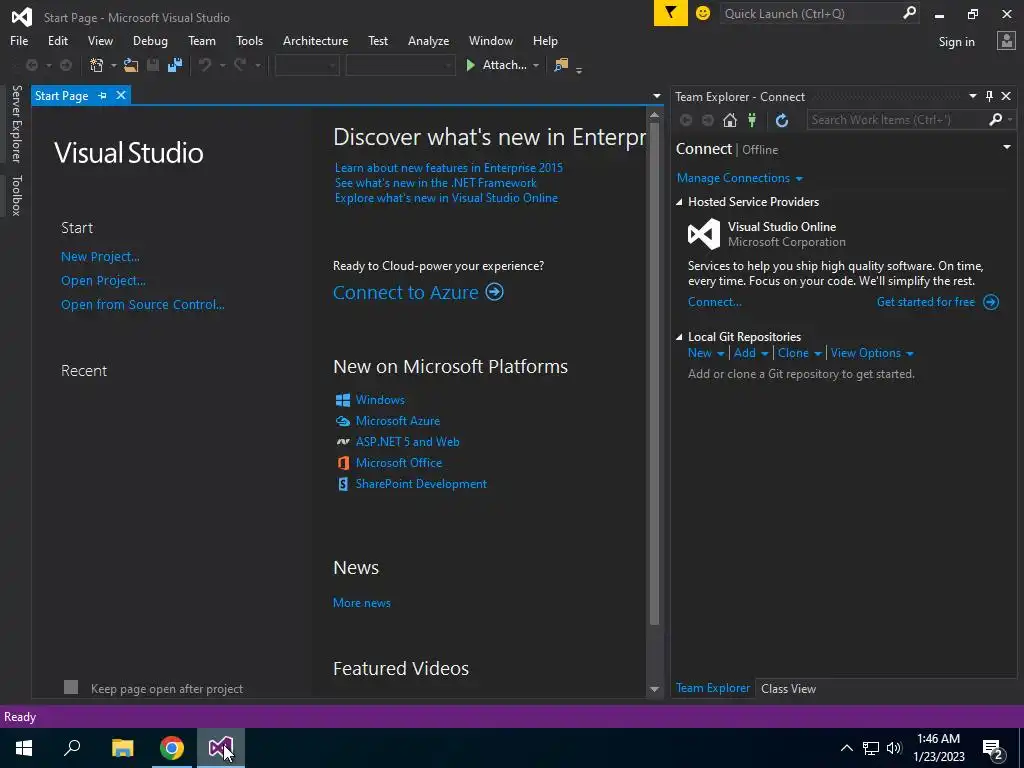
Task: Click the Find in Files toolbar icon
Action: click(x=561, y=65)
